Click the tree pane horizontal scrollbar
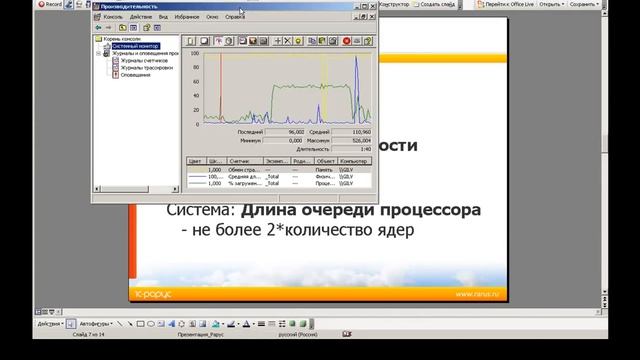Image resolution: width=640 pixels, height=360 pixels. (136, 189)
